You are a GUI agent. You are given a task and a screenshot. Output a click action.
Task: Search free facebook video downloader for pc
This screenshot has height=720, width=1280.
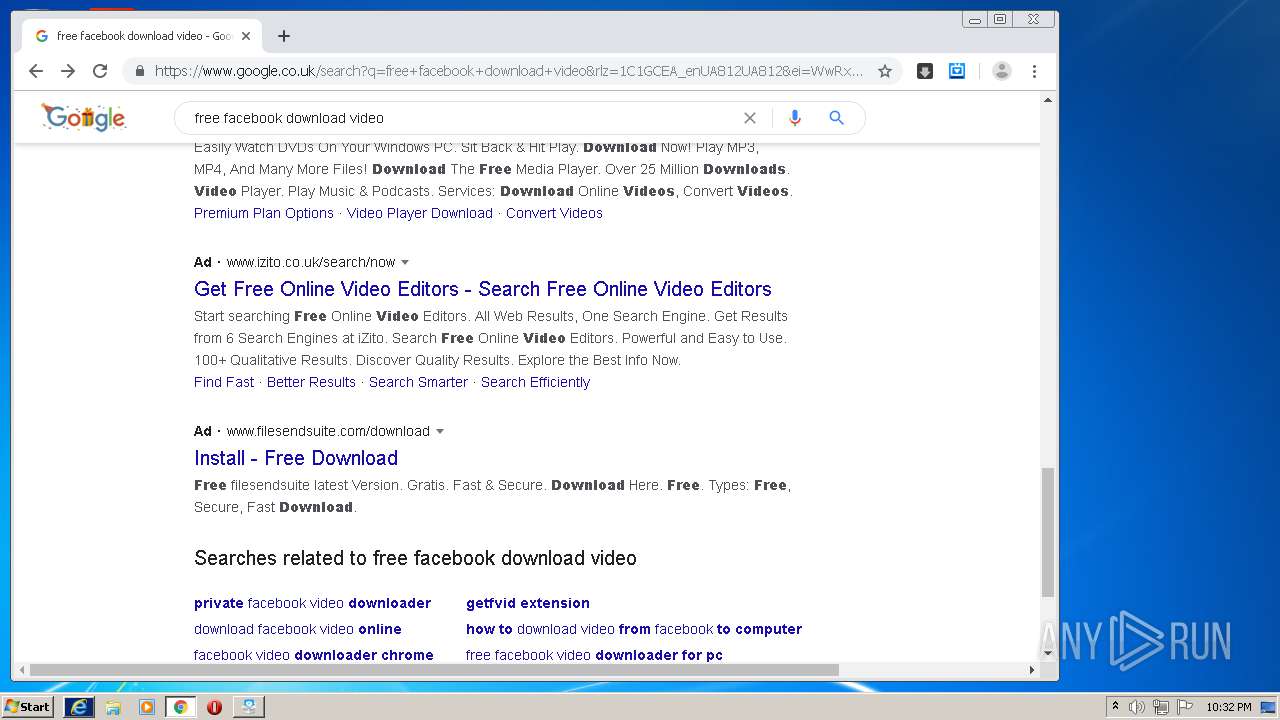point(594,655)
